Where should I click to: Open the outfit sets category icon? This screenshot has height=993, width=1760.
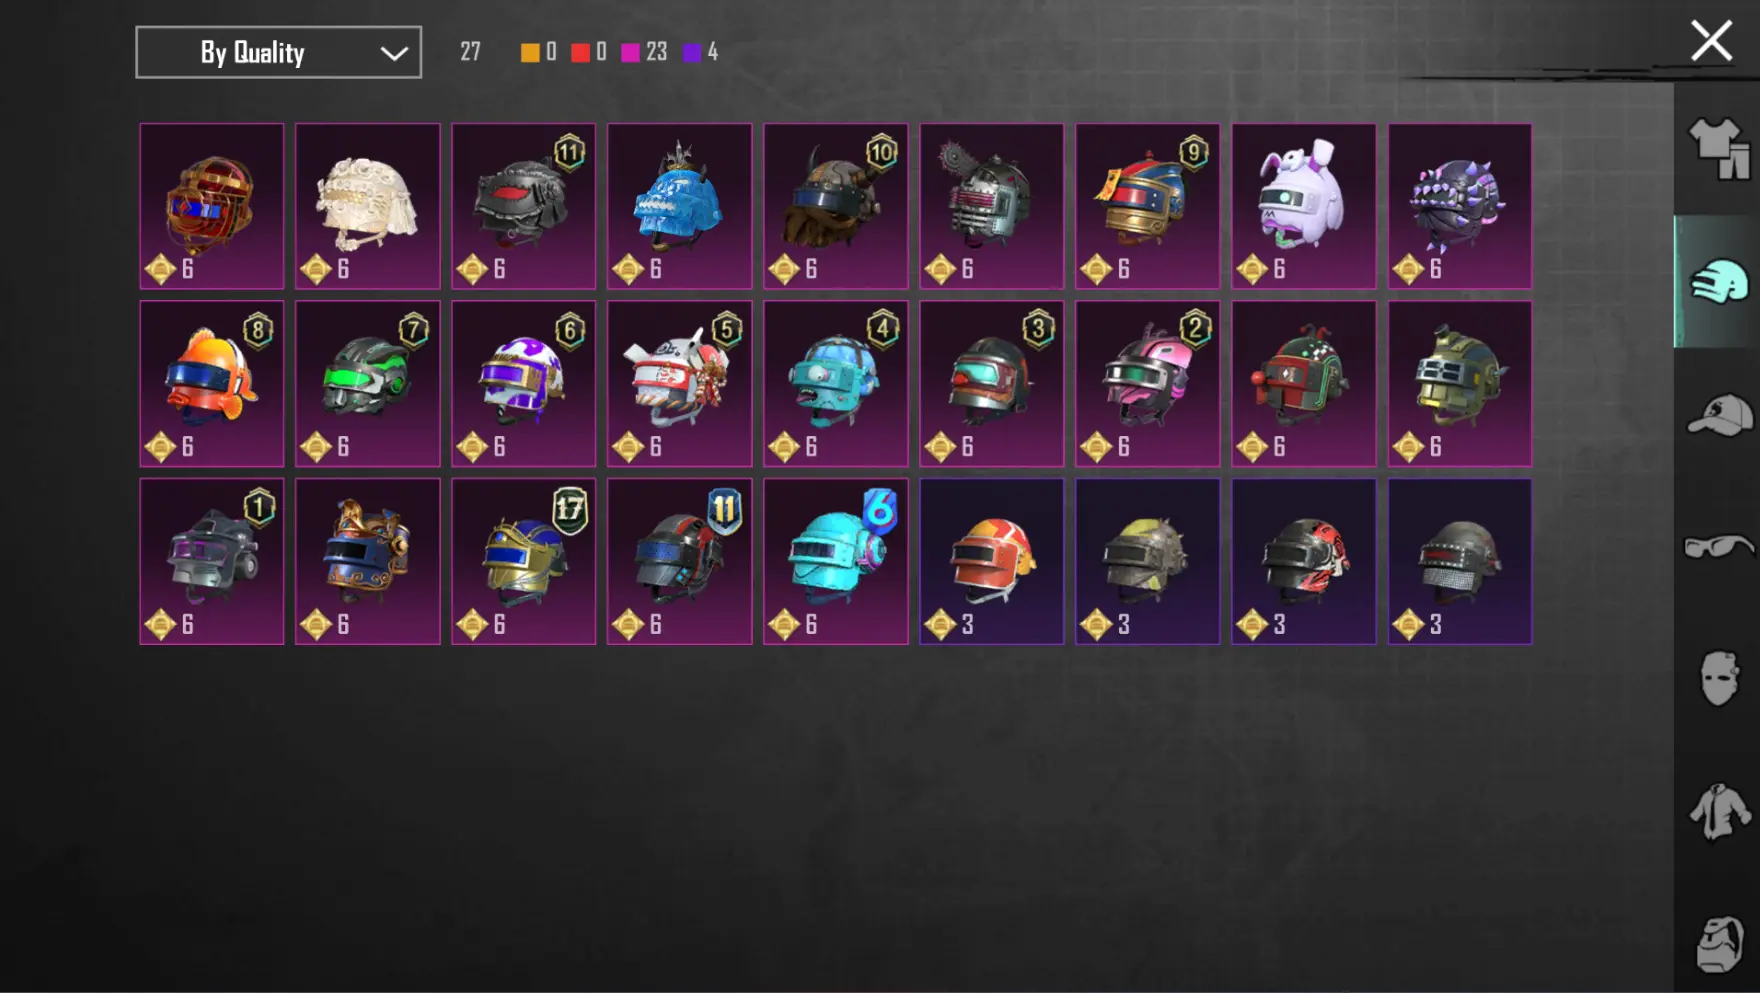(1719, 148)
